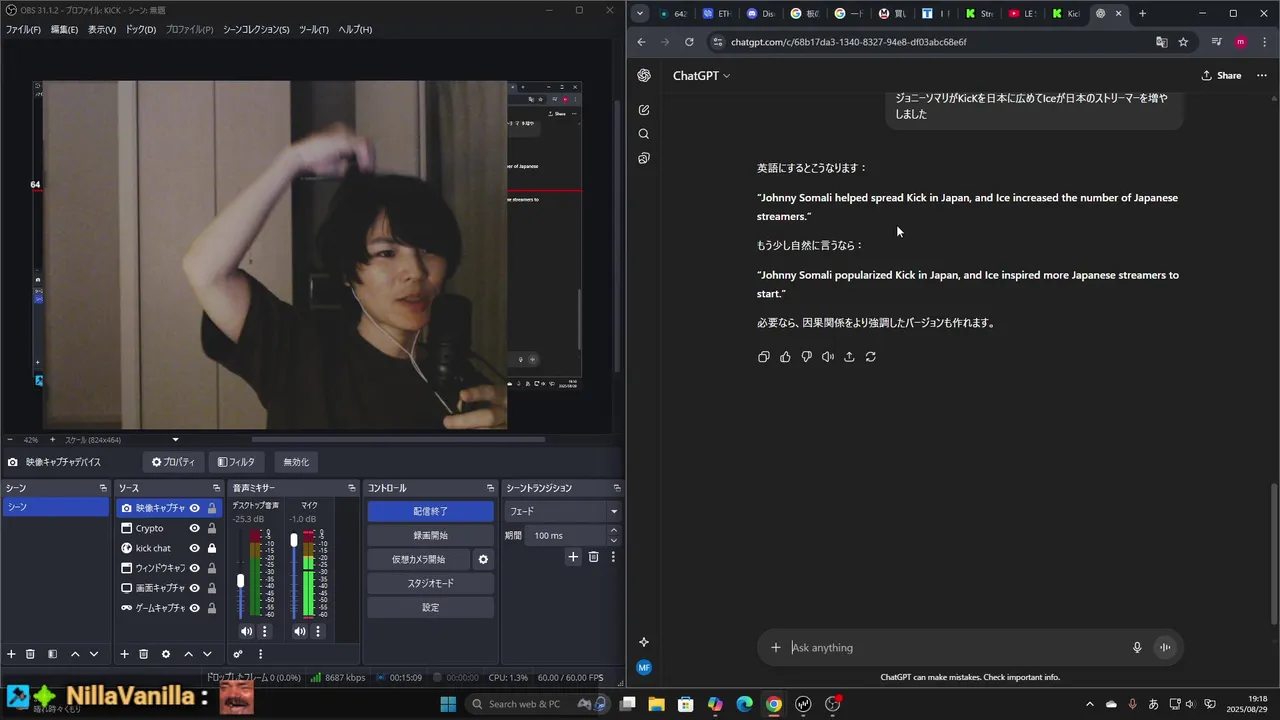This screenshot has width=1280, height=720.
Task: Adjust the mic volume slider
Action: (294, 540)
